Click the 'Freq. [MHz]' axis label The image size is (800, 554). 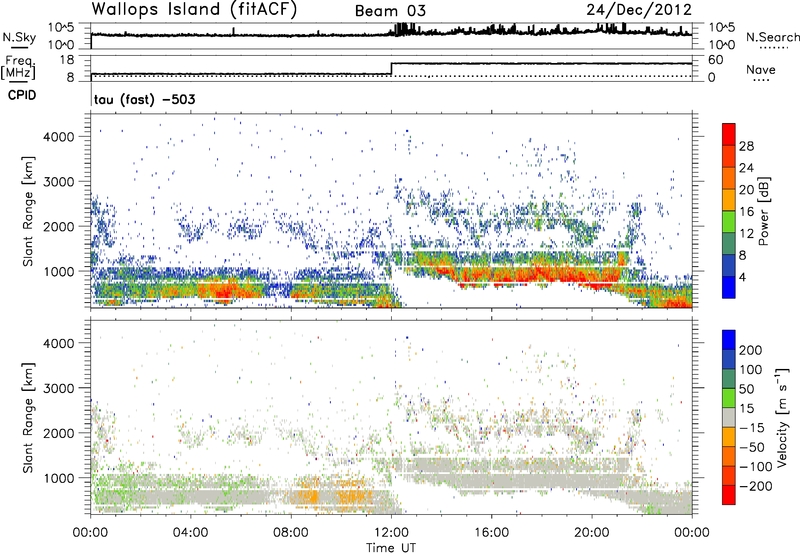(18, 68)
